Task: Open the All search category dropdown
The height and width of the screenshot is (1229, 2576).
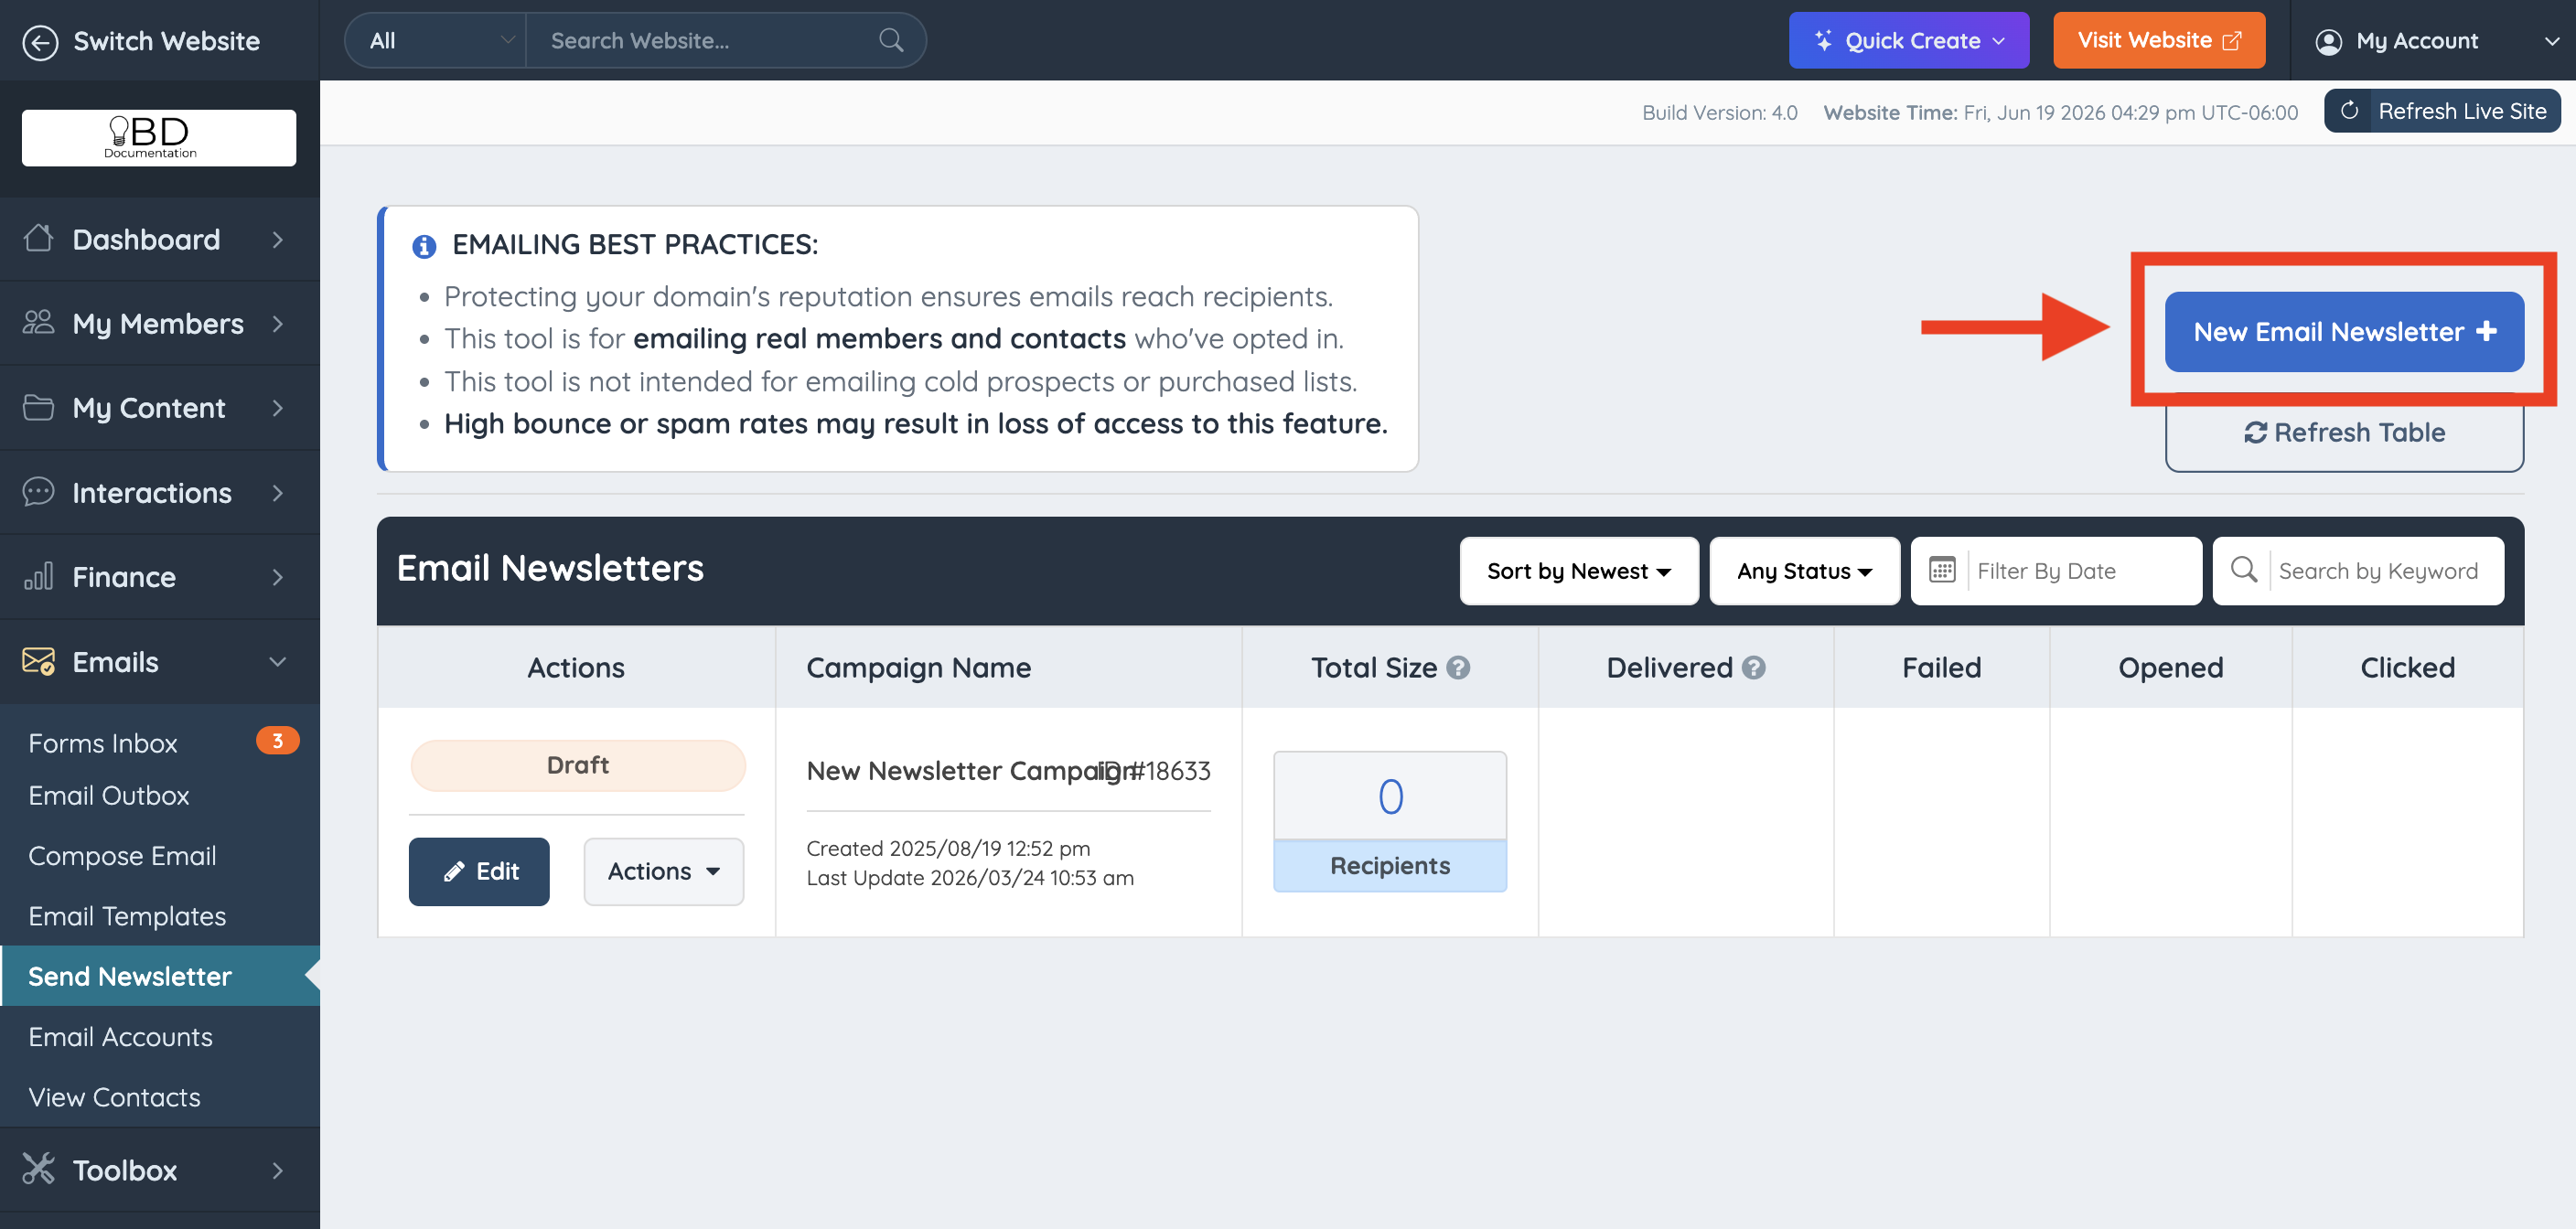Action: [435, 41]
